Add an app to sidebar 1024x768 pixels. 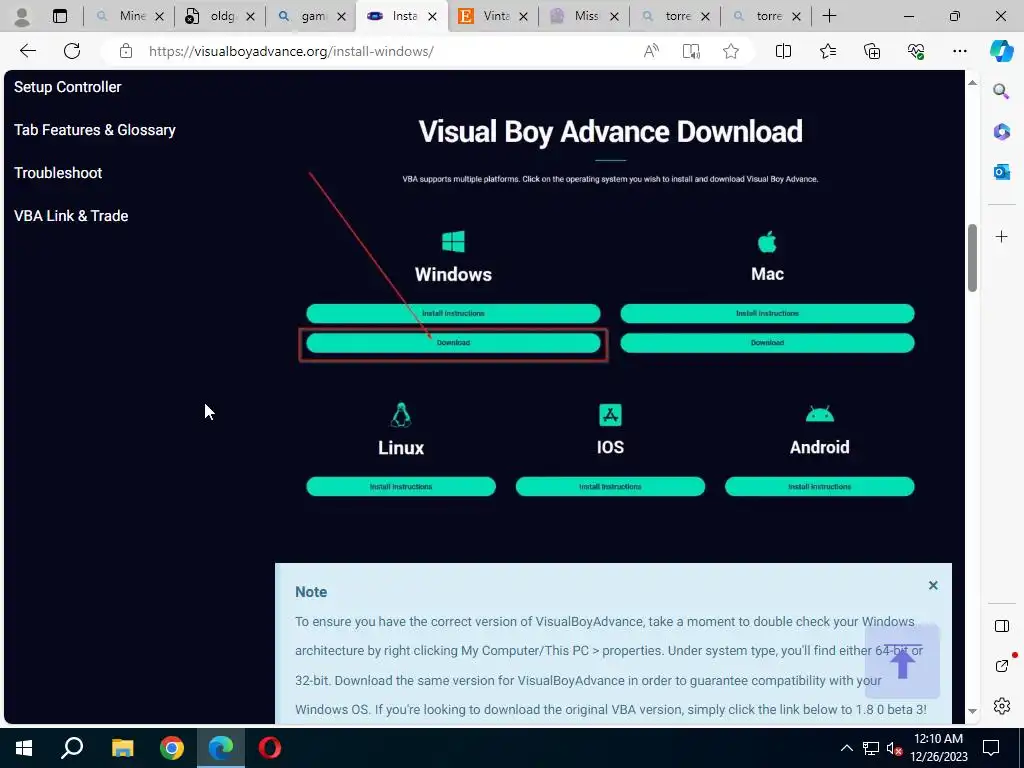click(1002, 236)
